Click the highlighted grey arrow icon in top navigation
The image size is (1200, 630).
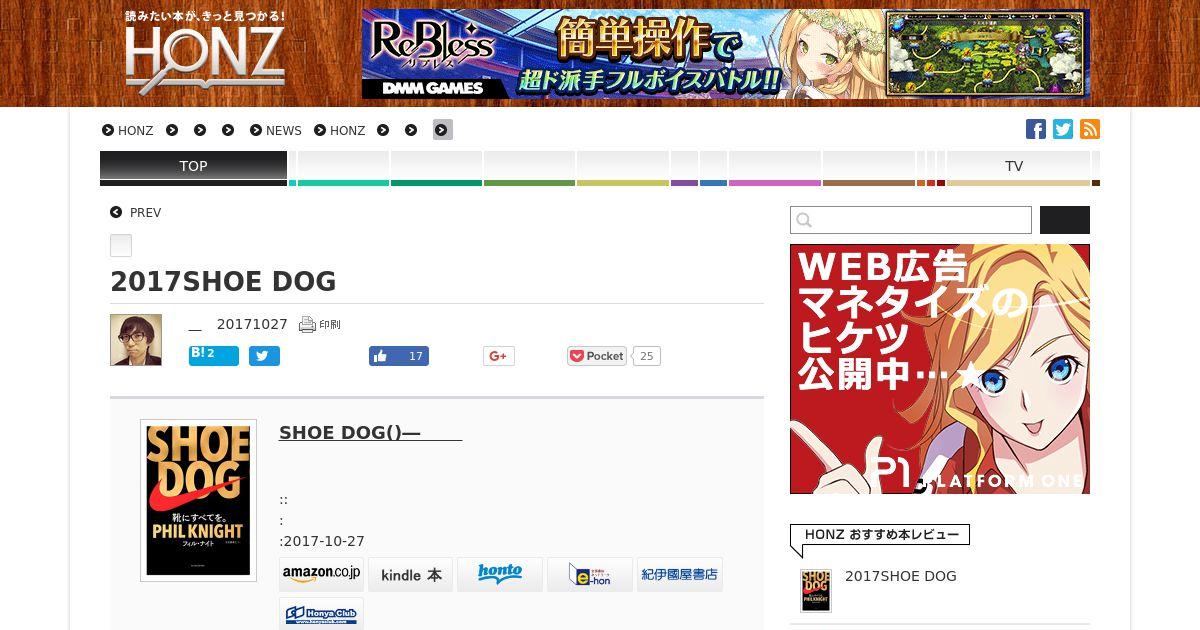pos(442,130)
